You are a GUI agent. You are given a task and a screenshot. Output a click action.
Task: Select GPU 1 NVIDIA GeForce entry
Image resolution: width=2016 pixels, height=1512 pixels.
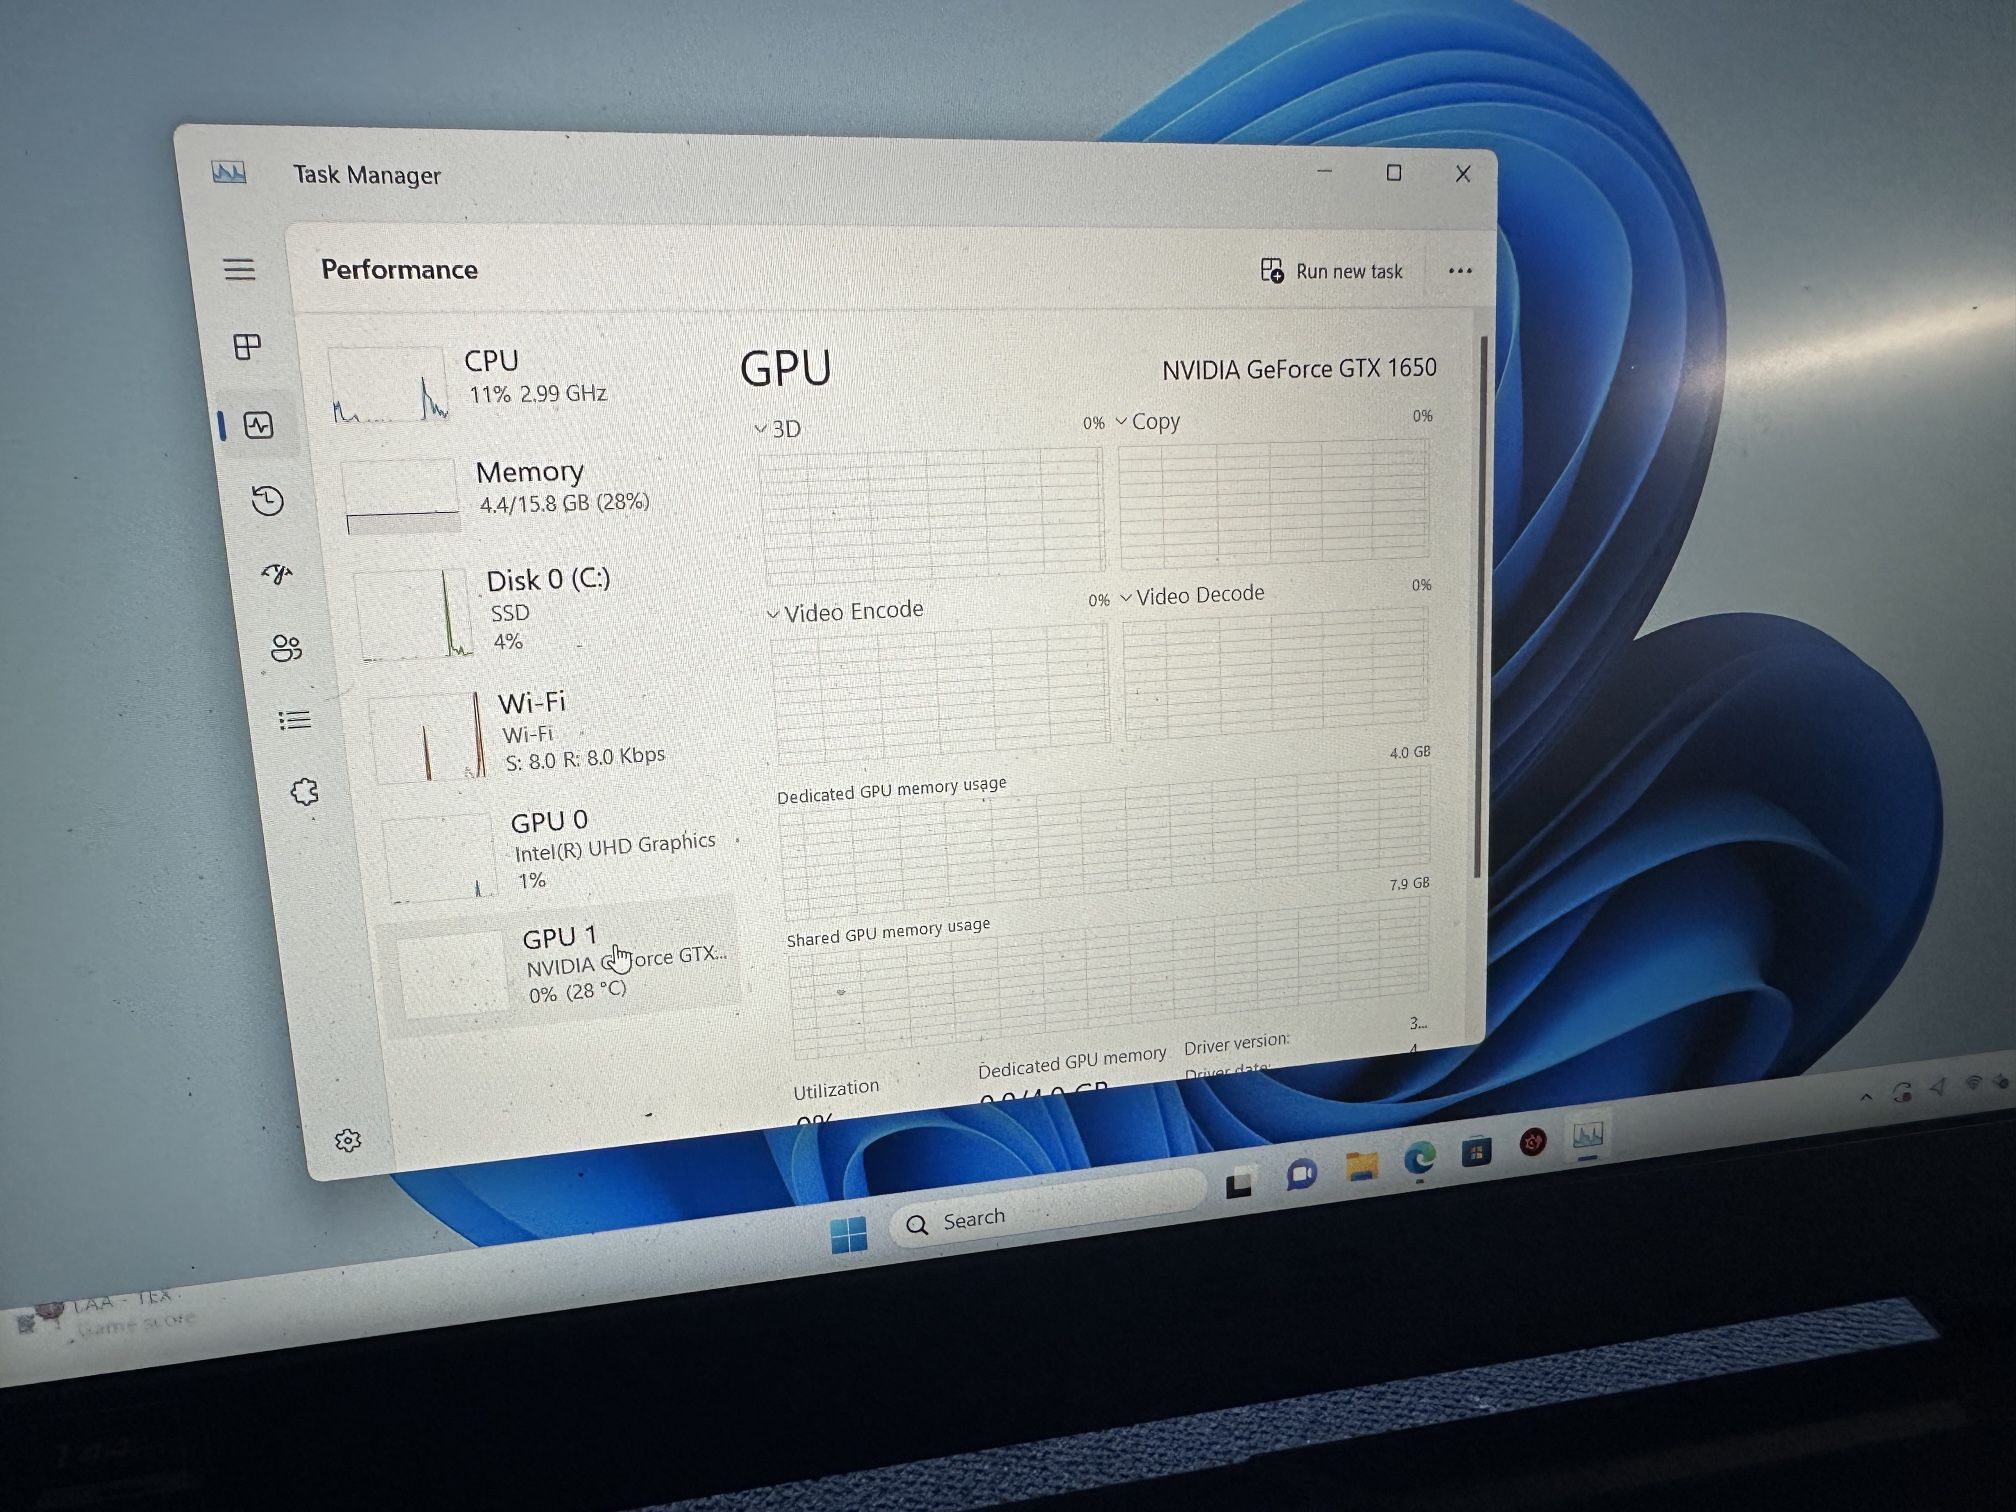566,967
